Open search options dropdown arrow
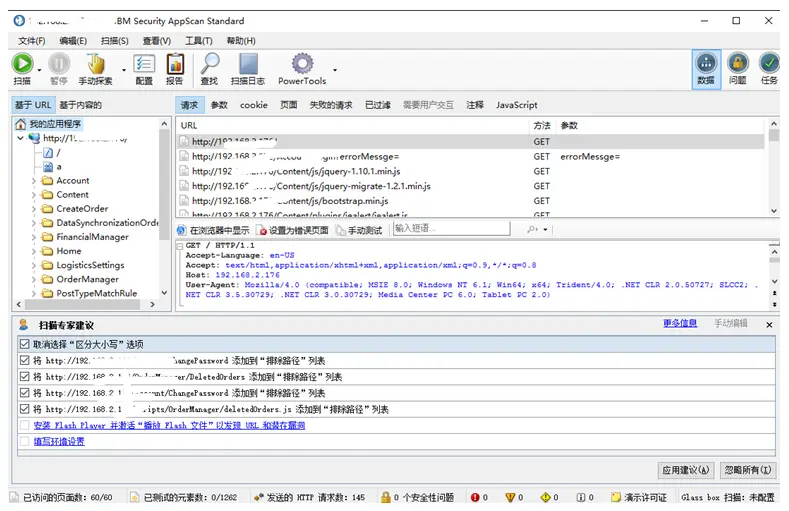This screenshot has width=789, height=511. click(545, 230)
